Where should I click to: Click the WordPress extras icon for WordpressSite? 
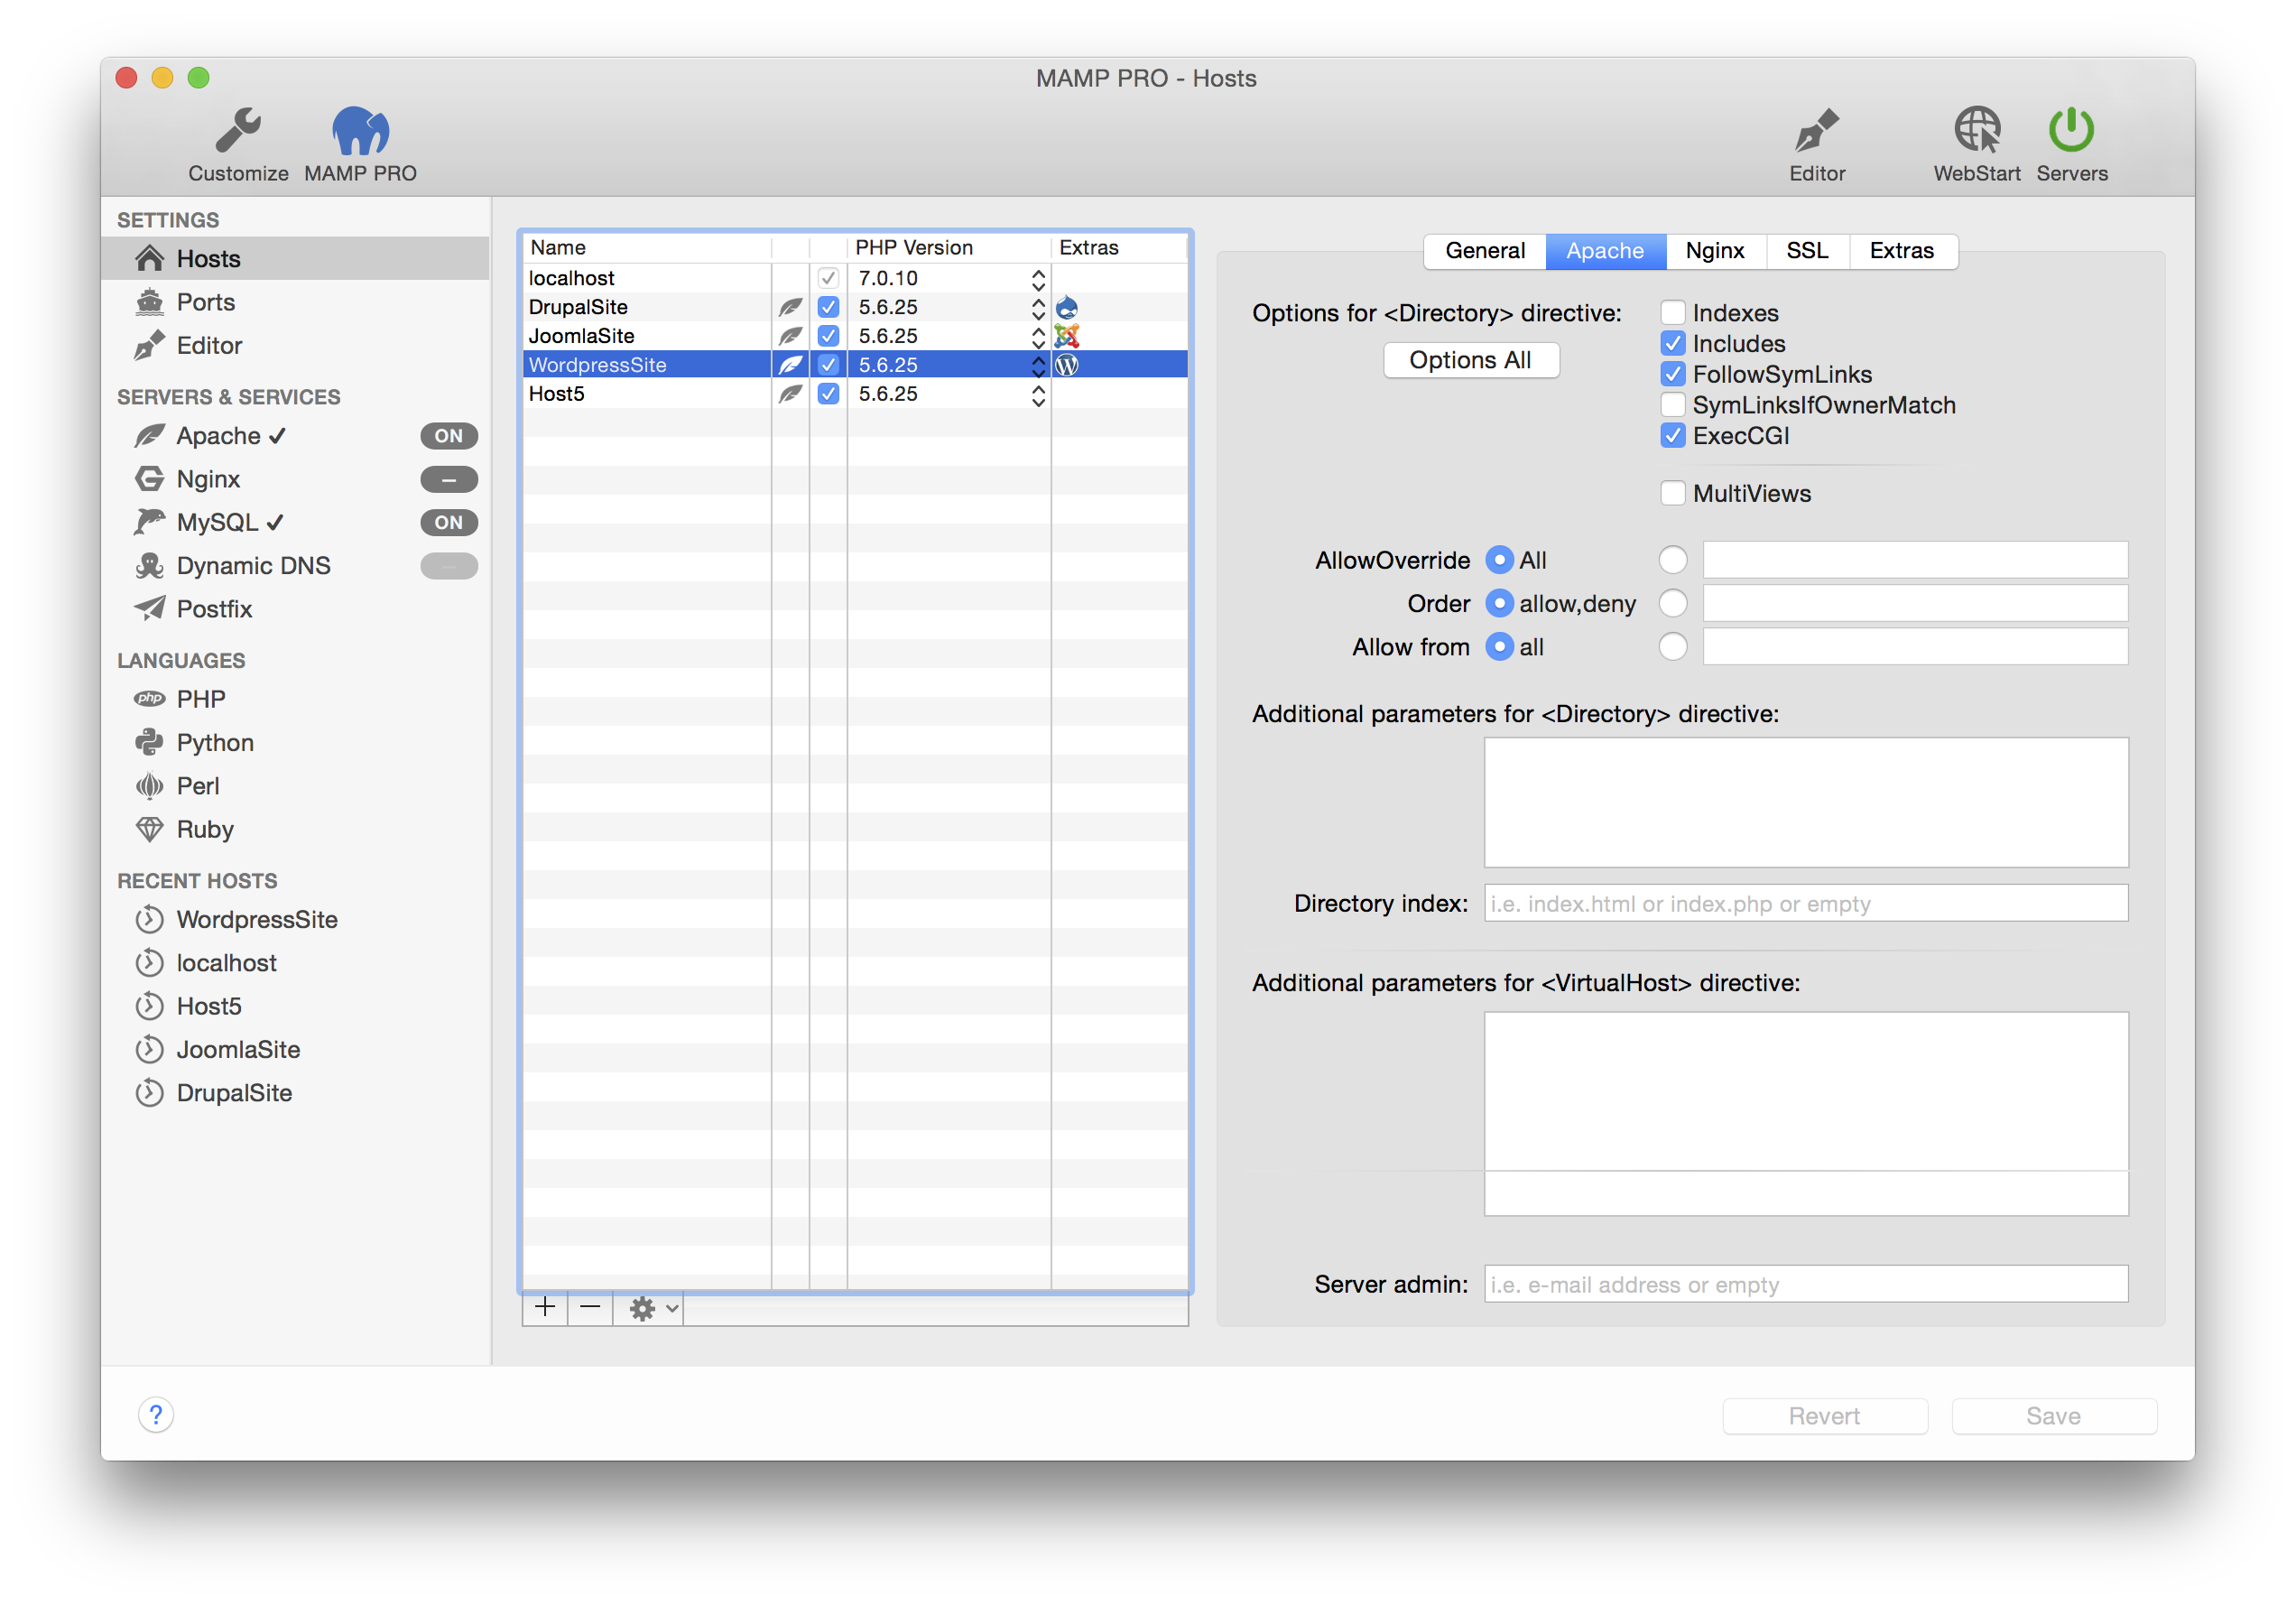1067,365
